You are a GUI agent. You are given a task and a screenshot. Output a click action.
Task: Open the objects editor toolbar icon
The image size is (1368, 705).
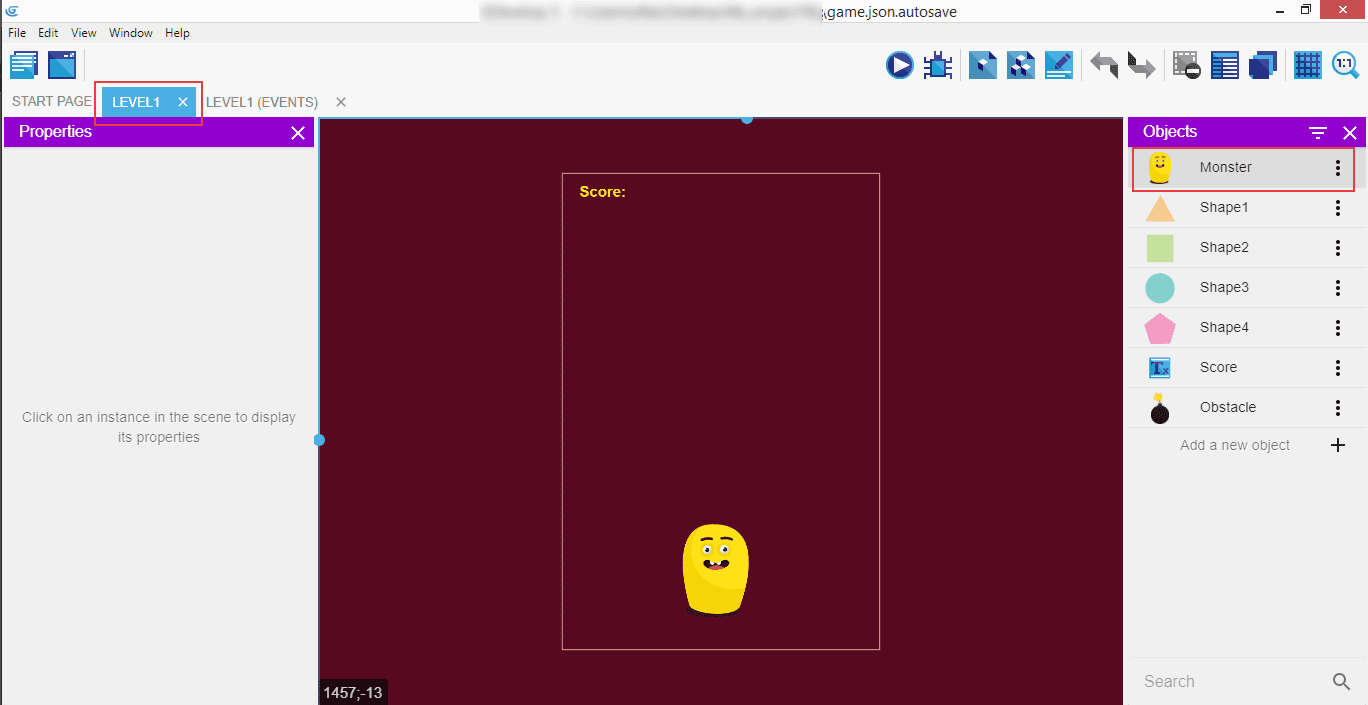click(x=983, y=66)
